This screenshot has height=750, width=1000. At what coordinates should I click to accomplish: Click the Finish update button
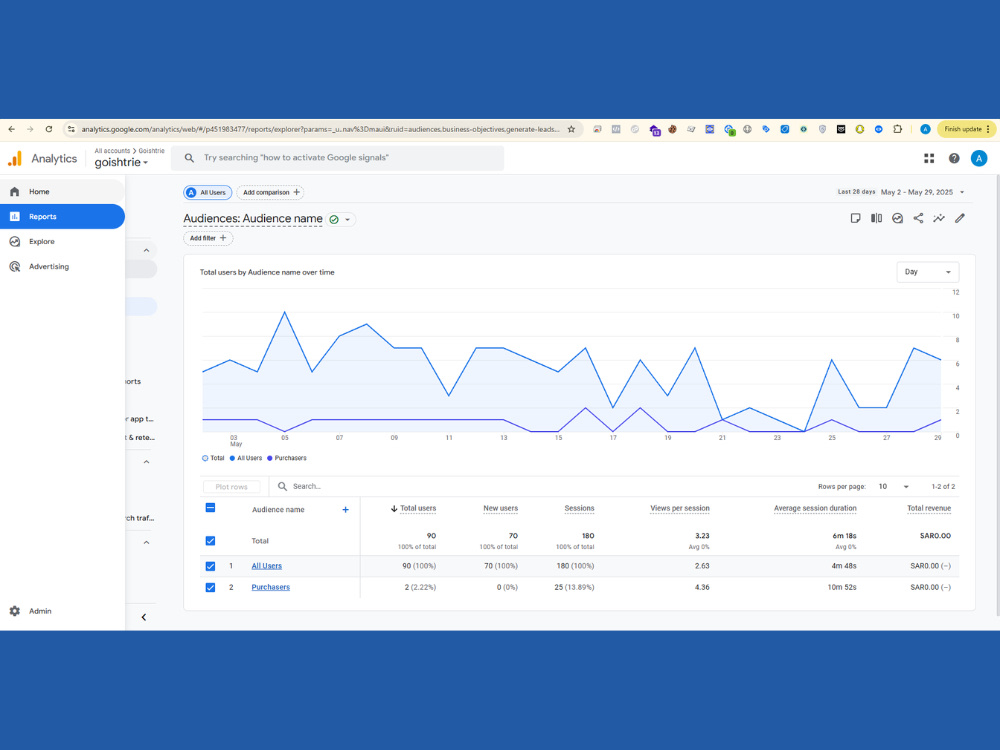click(966, 129)
